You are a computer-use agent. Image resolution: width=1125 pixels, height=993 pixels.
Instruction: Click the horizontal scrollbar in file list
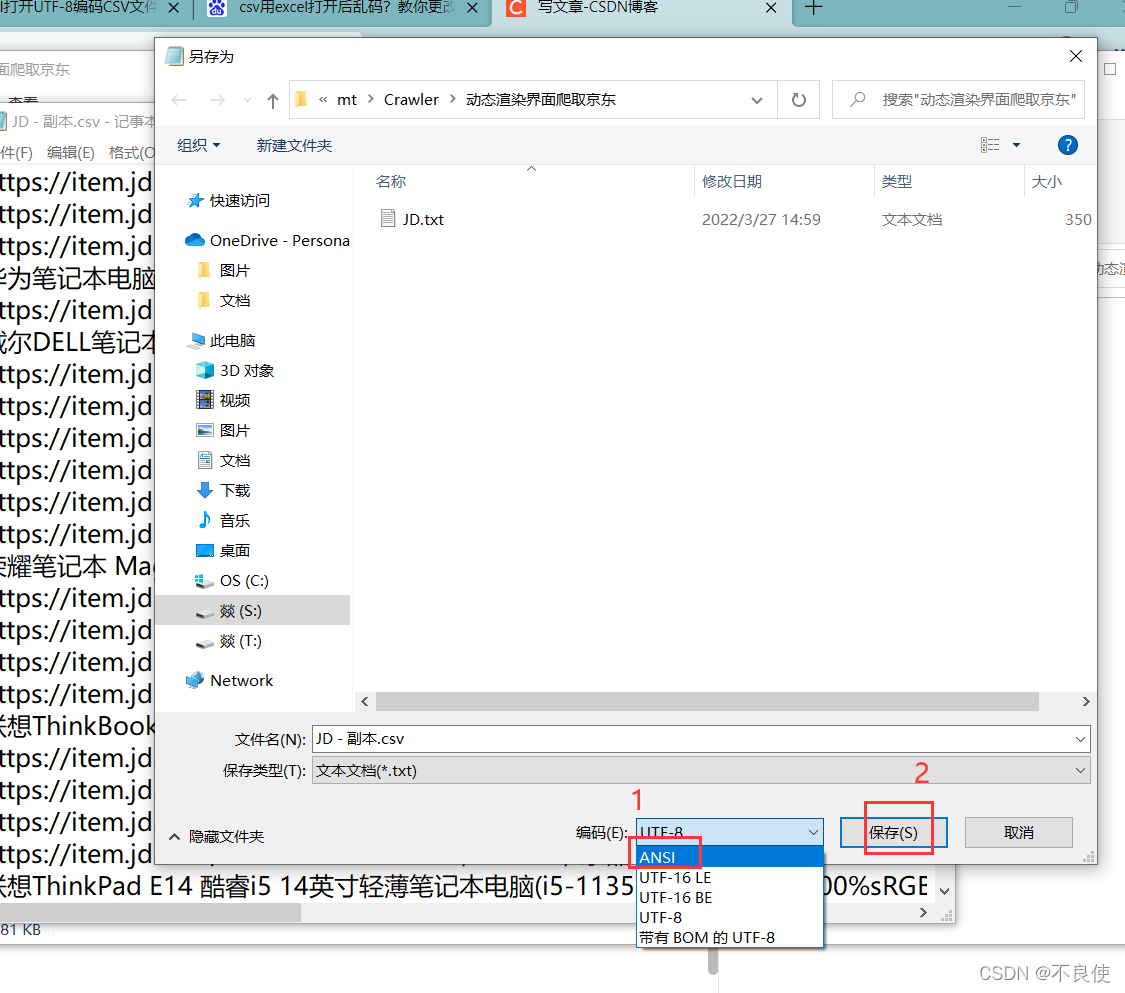[707, 701]
